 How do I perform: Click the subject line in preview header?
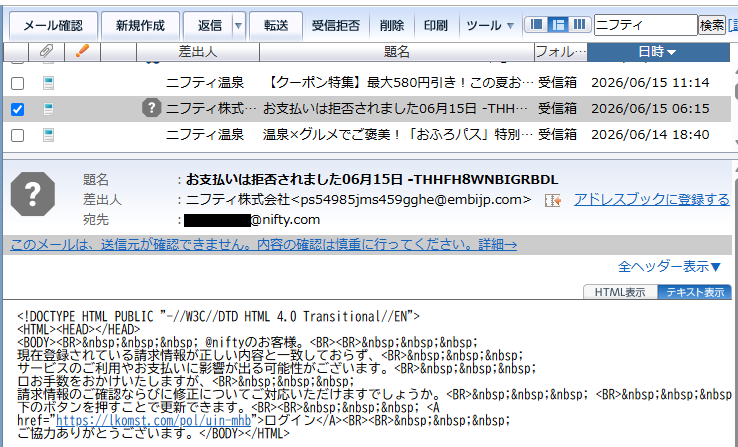click(372, 180)
